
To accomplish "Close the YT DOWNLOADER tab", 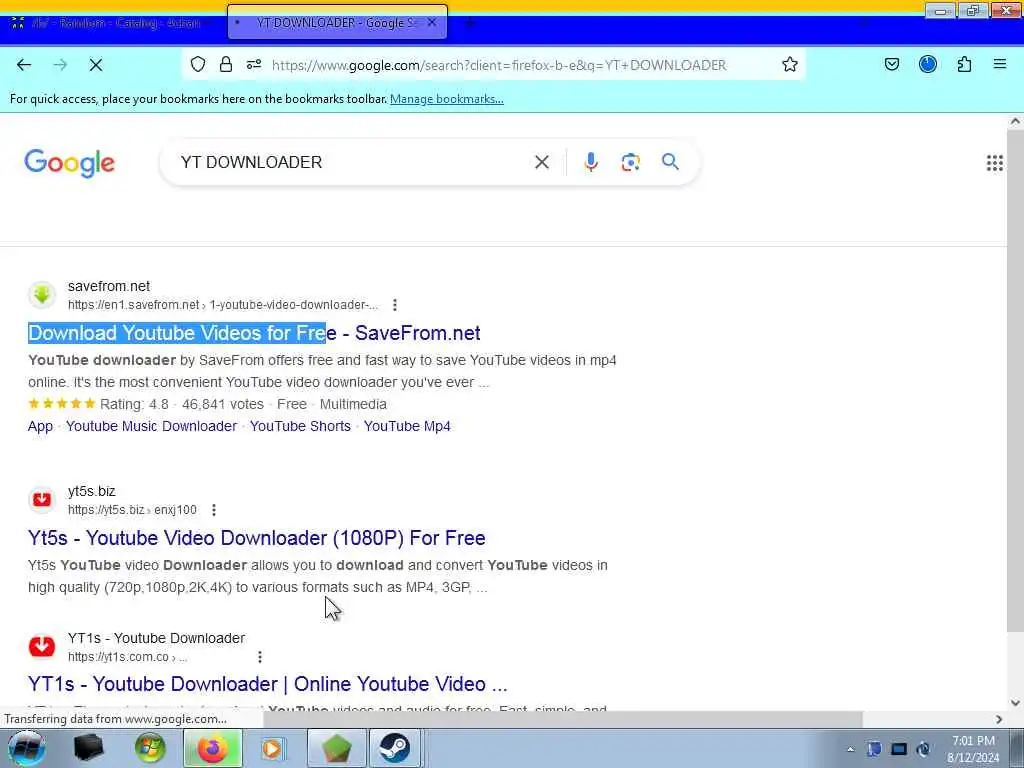I will point(432,22).
